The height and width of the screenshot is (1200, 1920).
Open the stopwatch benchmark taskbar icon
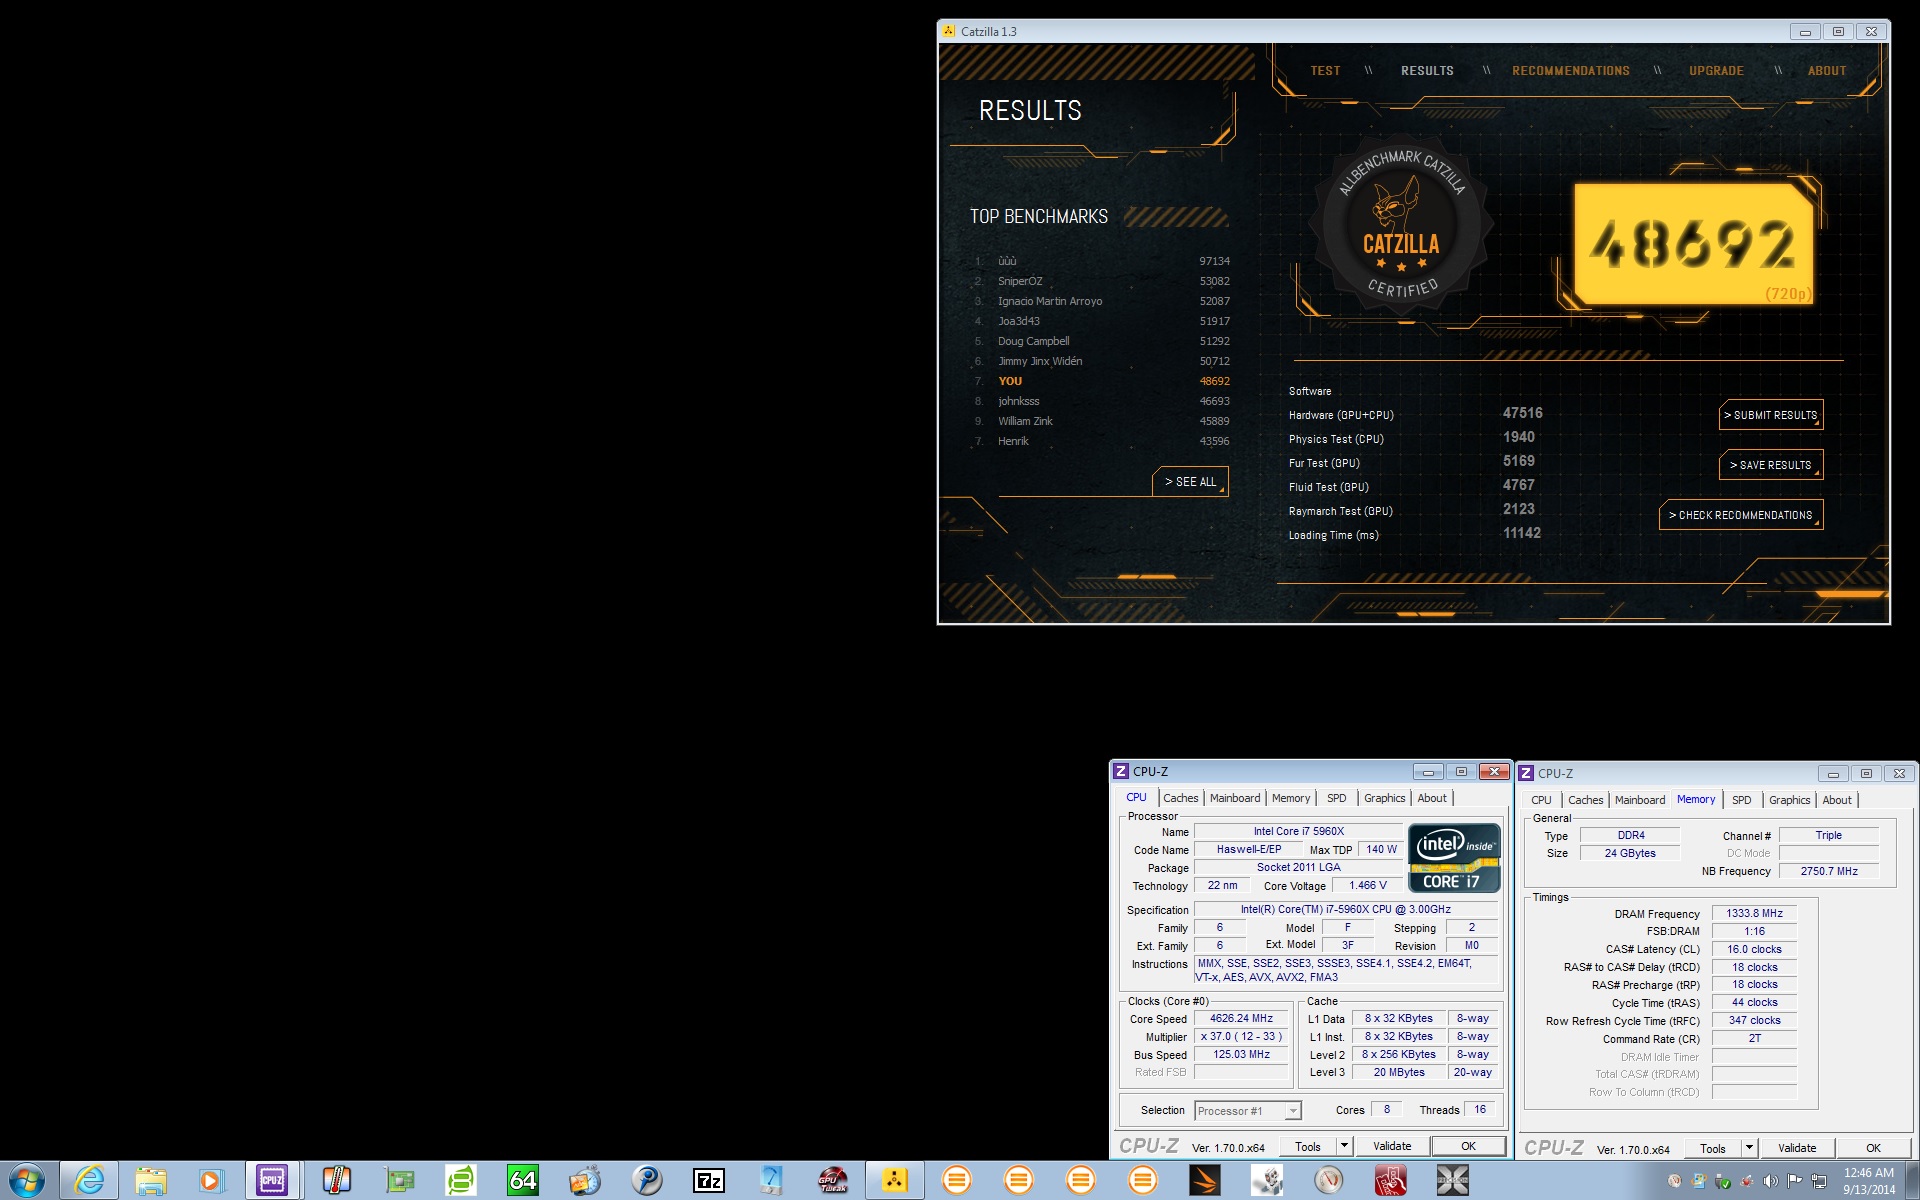point(585,1181)
